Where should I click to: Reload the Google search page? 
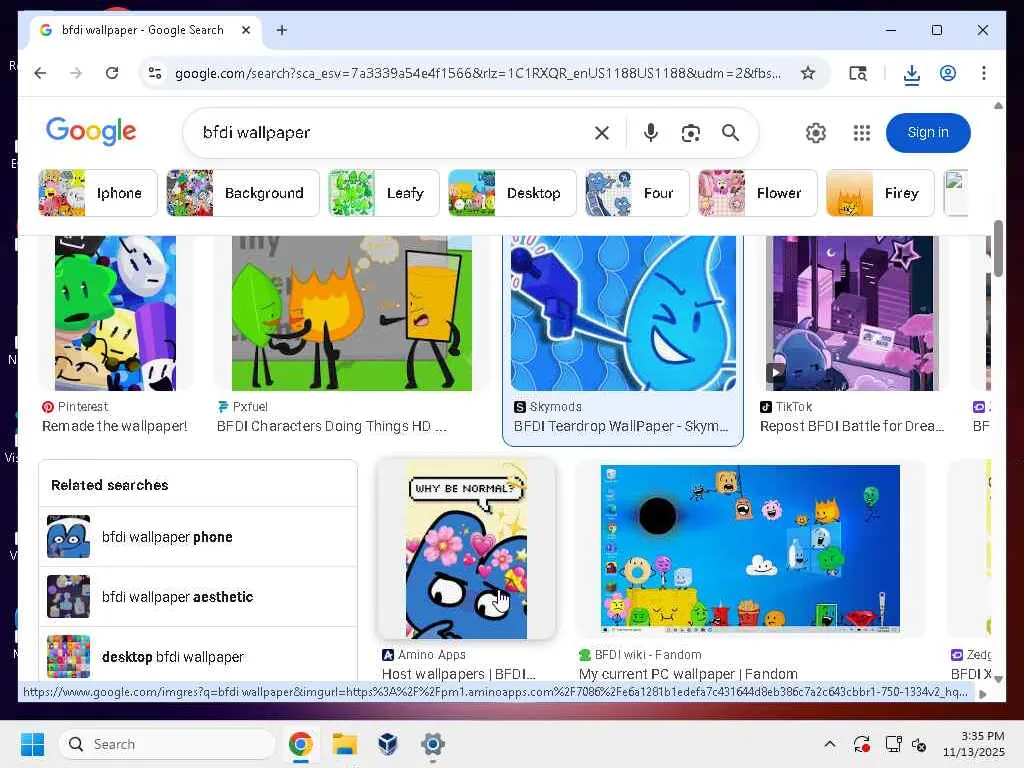112,73
